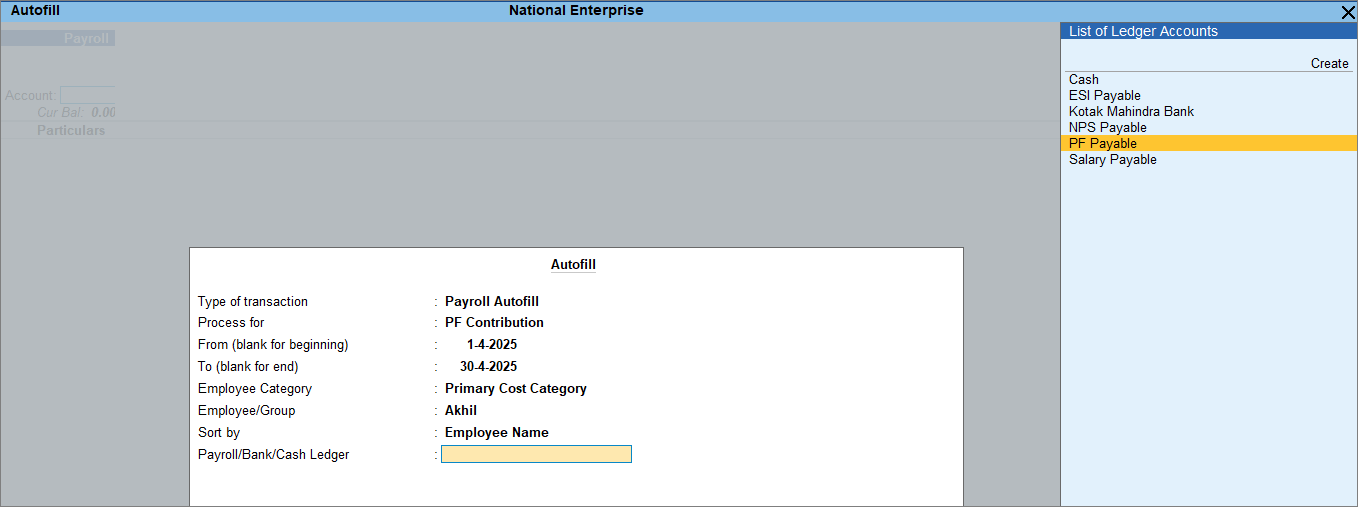Edit the From date 1-4-2025
Image resolution: width=1358 pixels, height=507 pixels.
tap(491, 345)
